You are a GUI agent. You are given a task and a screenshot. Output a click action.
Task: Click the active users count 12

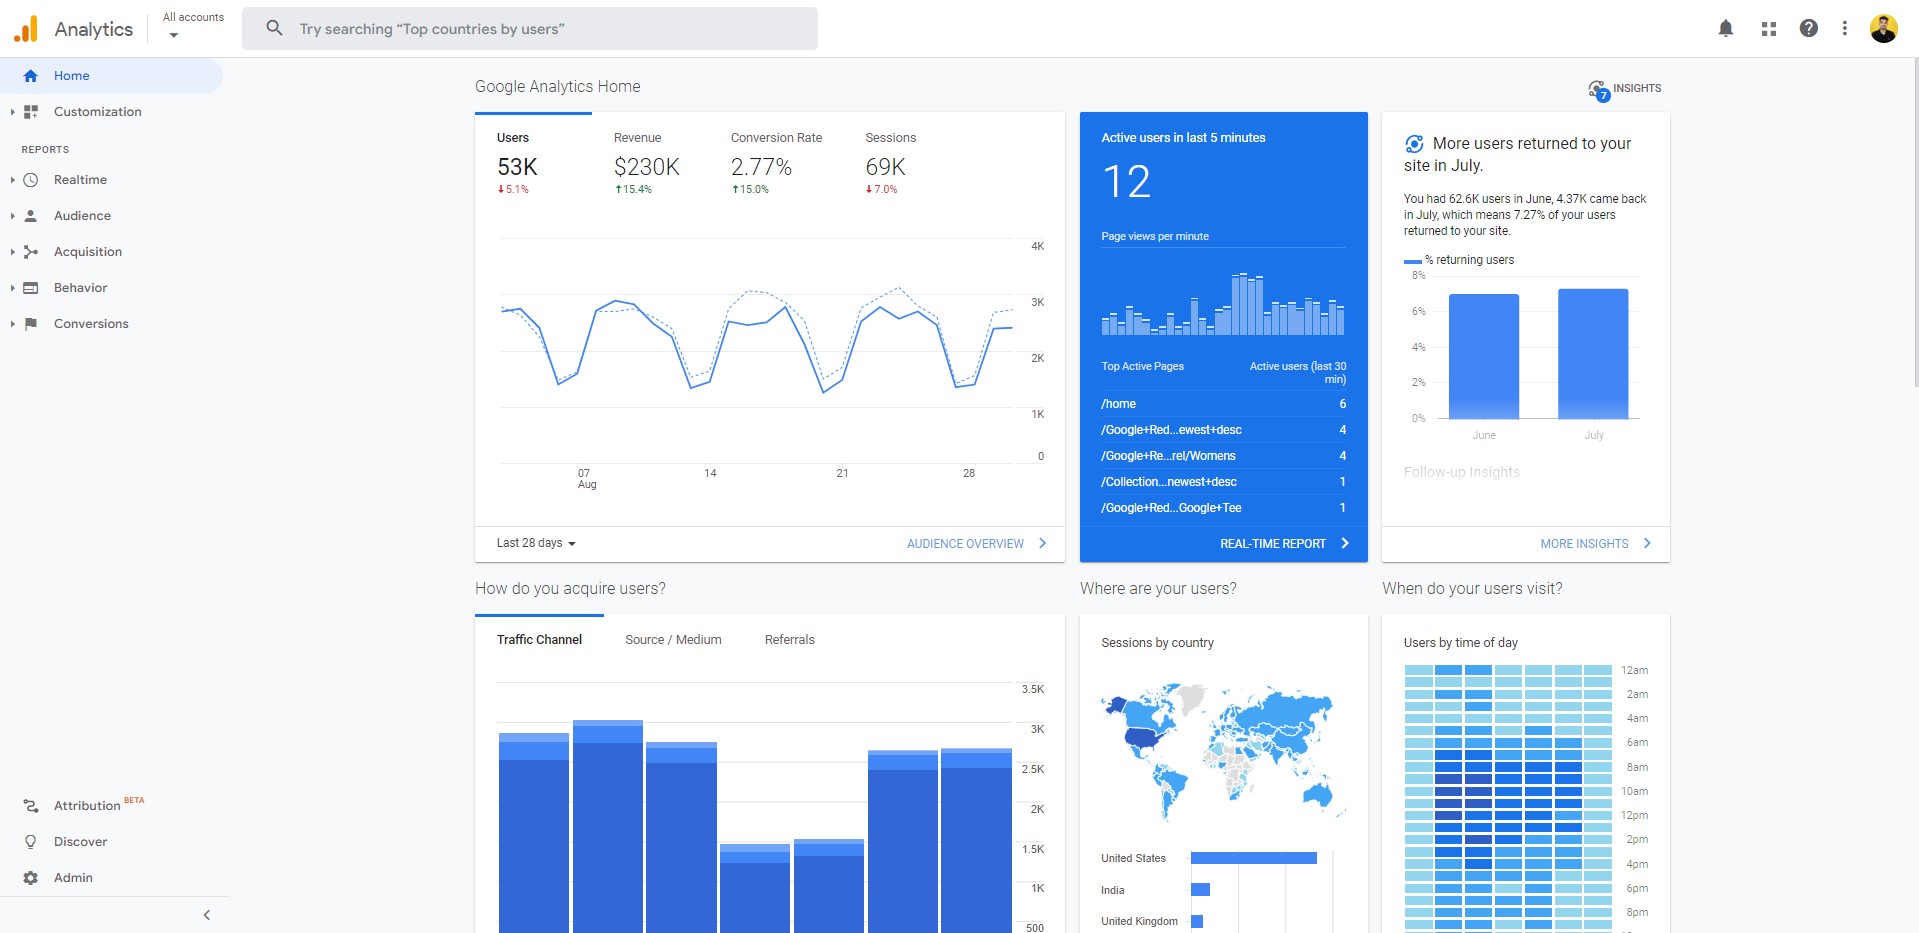[1126, 182]
